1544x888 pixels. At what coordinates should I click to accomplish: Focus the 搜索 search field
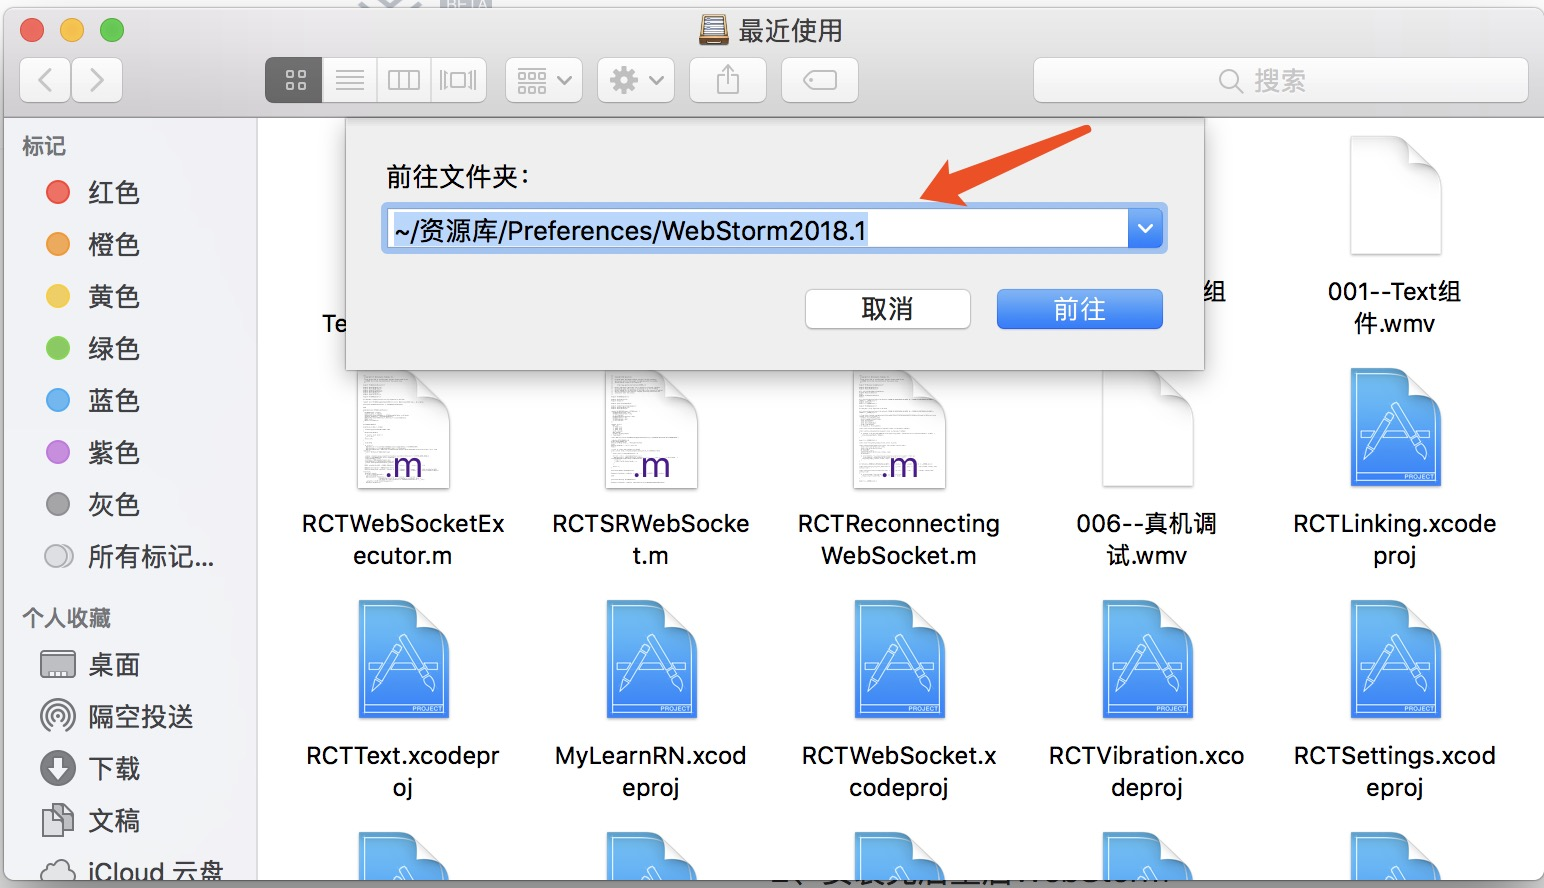coord(1281,80)
